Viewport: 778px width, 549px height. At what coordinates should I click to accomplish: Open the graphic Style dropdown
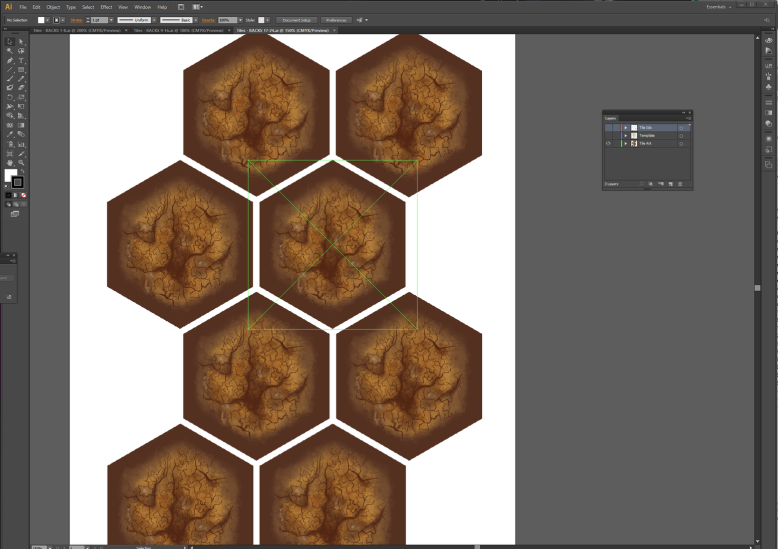pos(267,20)
